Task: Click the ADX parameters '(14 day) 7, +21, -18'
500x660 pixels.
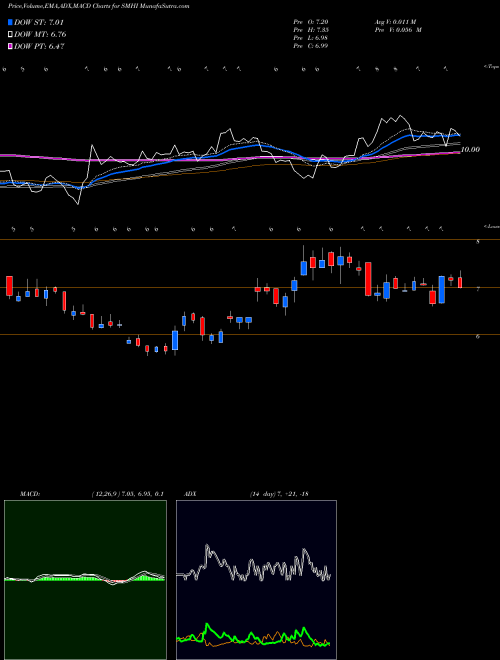Action: [279, 494]
